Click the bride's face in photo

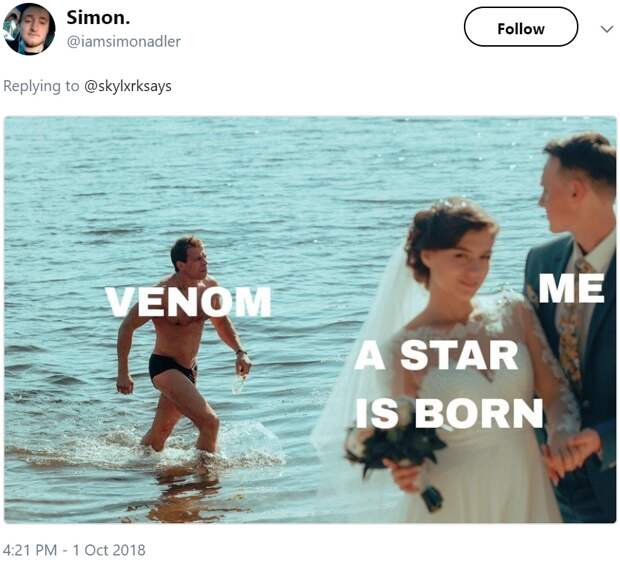pos(465,264)
